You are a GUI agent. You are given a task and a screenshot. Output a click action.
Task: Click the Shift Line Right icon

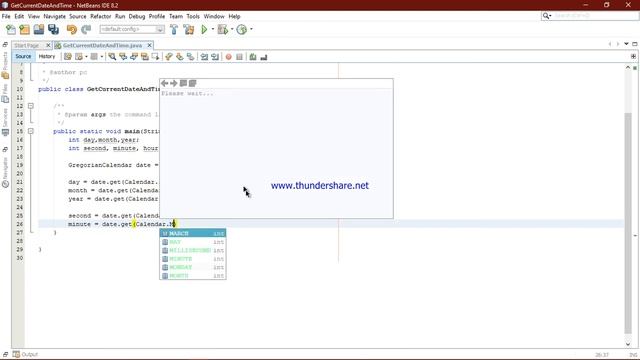215,57
